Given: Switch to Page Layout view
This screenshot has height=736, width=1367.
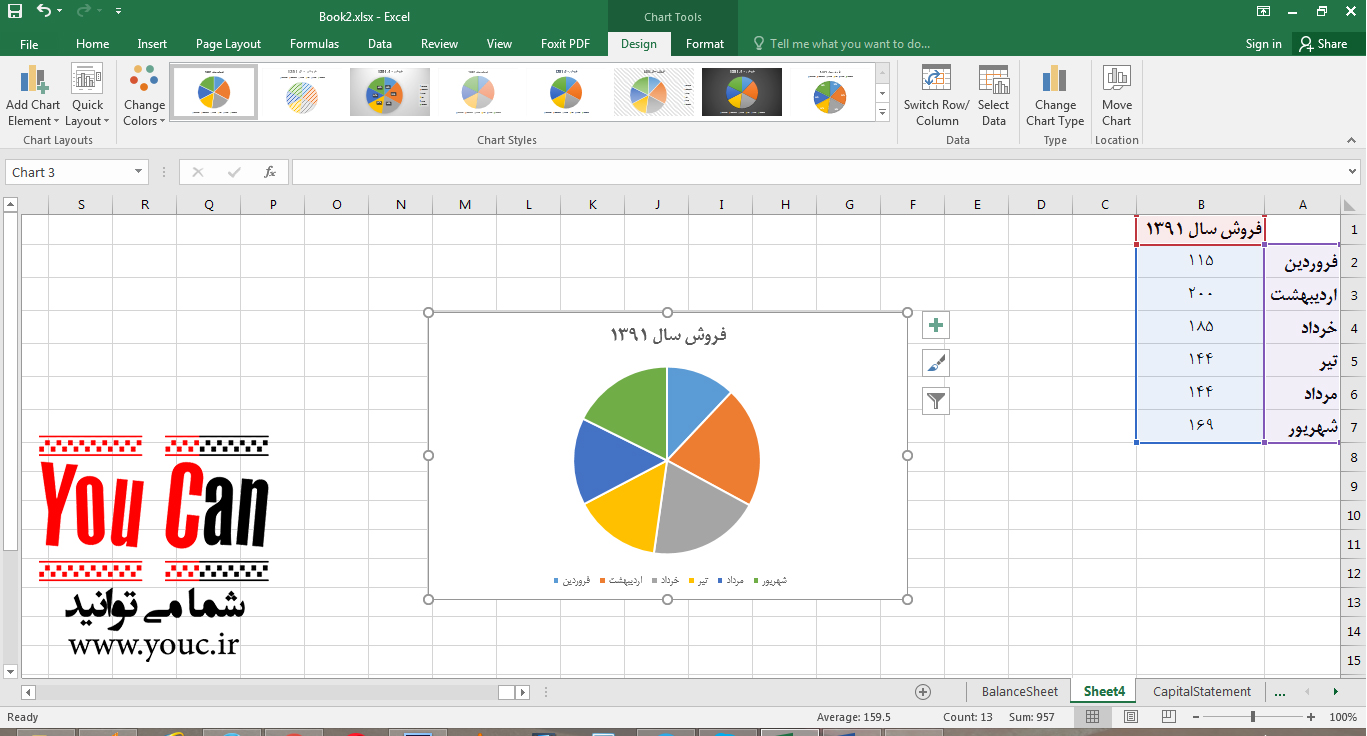Looking at the screenshot, I should point(1131,717).
